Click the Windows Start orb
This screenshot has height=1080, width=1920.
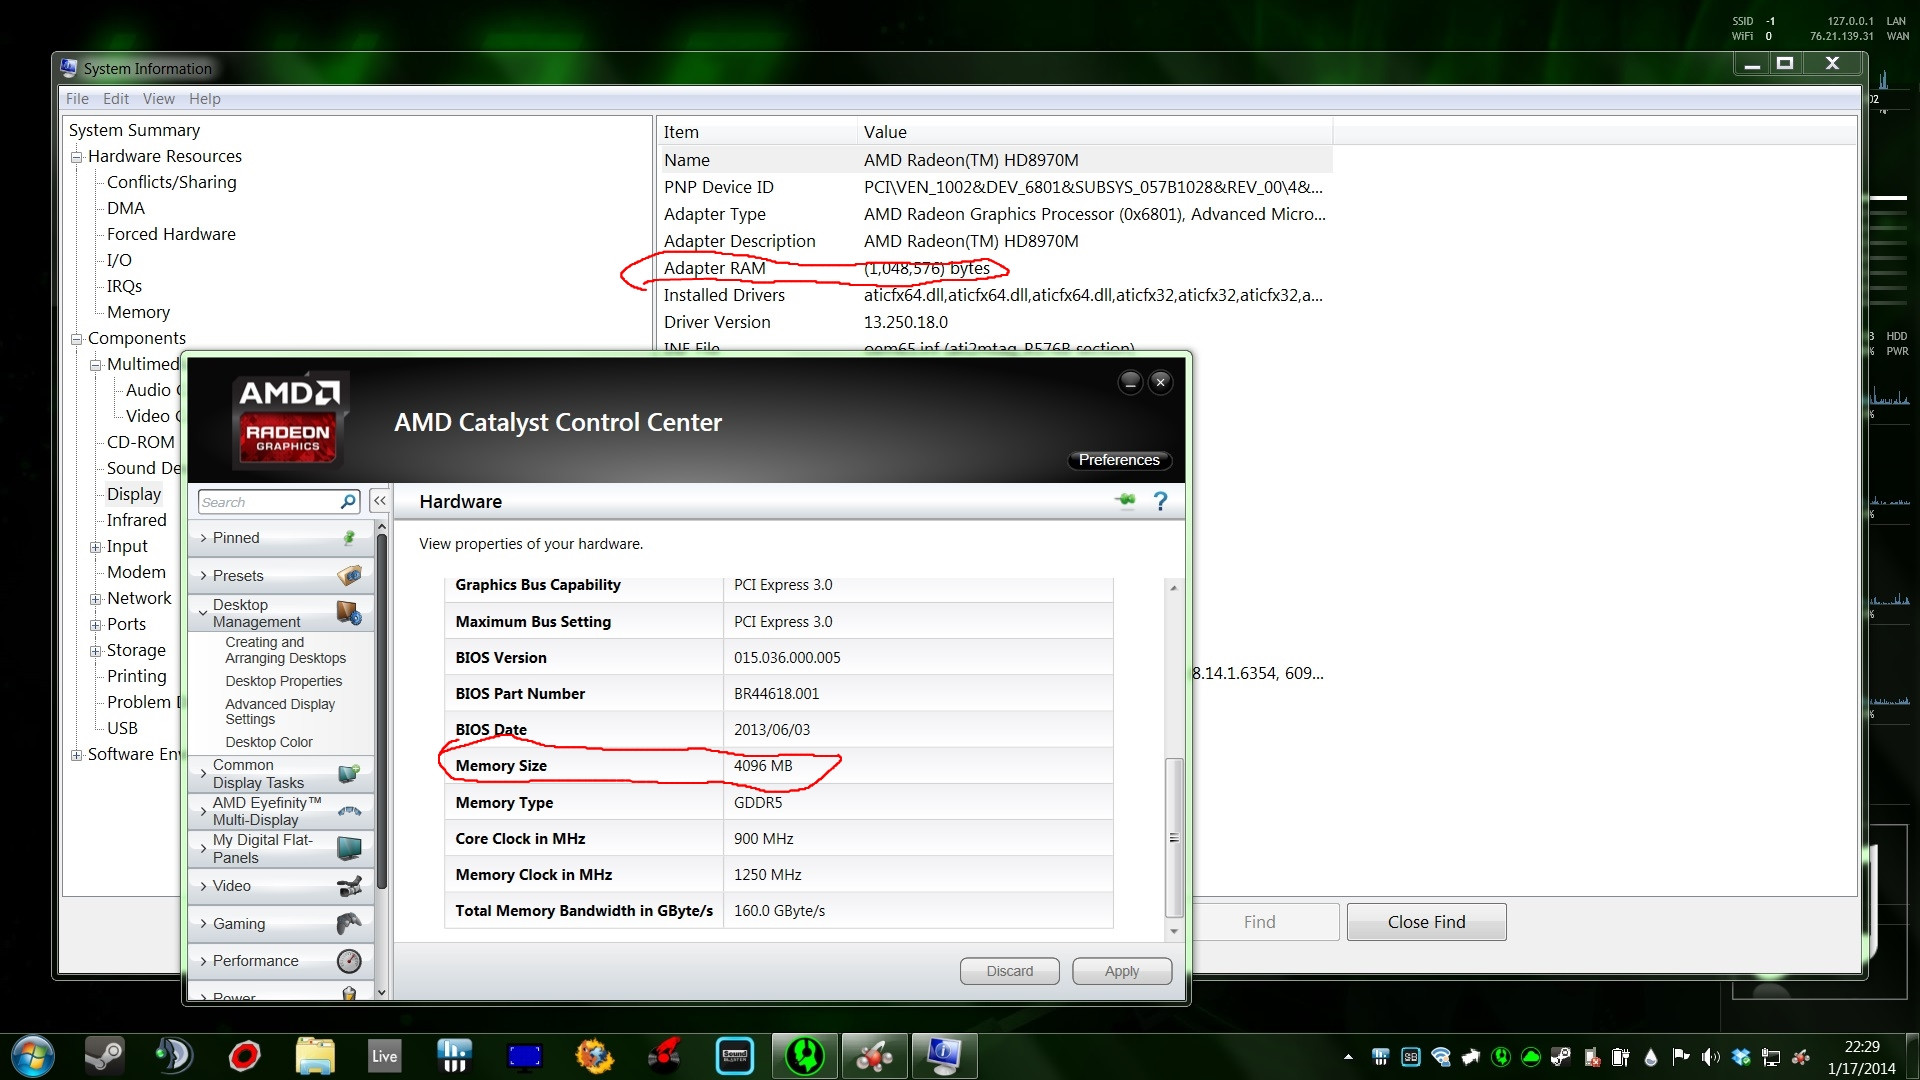(32, 1056)
